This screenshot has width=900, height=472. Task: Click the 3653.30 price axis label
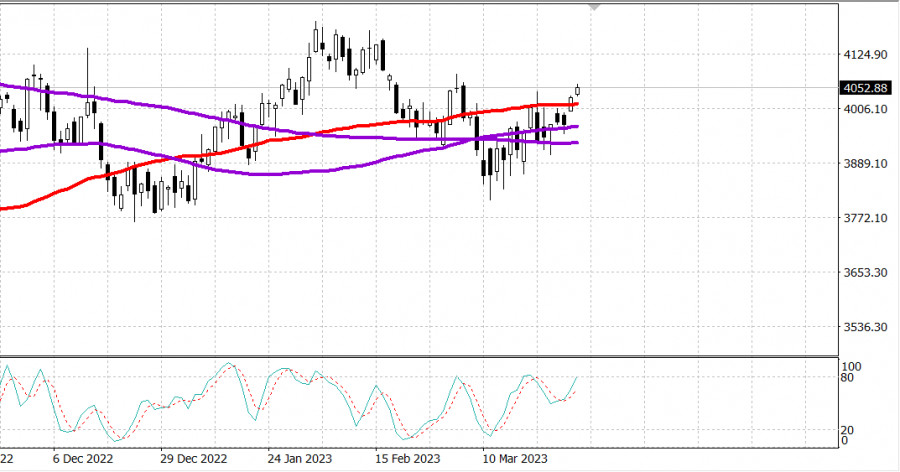pyautogui.click(x=866, y=273)
